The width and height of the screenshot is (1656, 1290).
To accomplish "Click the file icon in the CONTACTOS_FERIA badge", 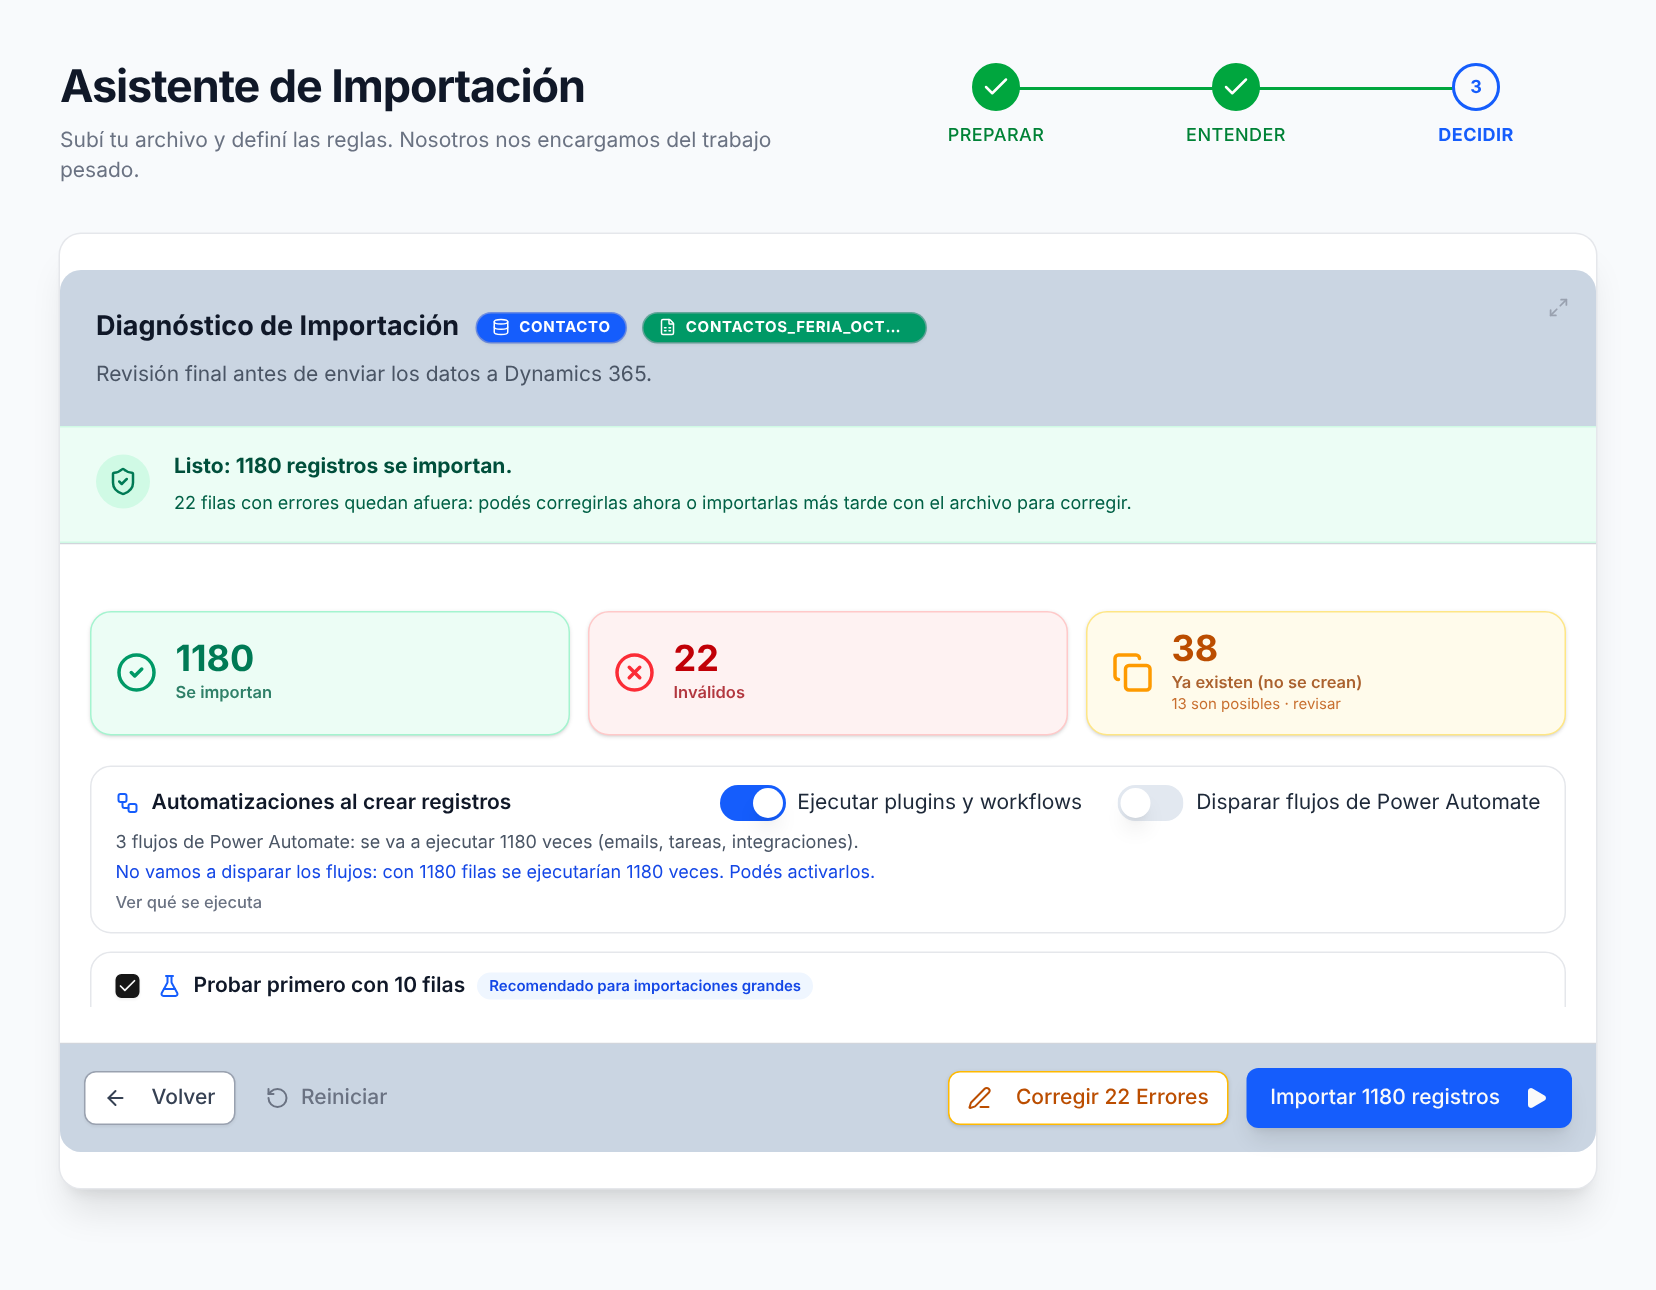I will pos(667,327).
